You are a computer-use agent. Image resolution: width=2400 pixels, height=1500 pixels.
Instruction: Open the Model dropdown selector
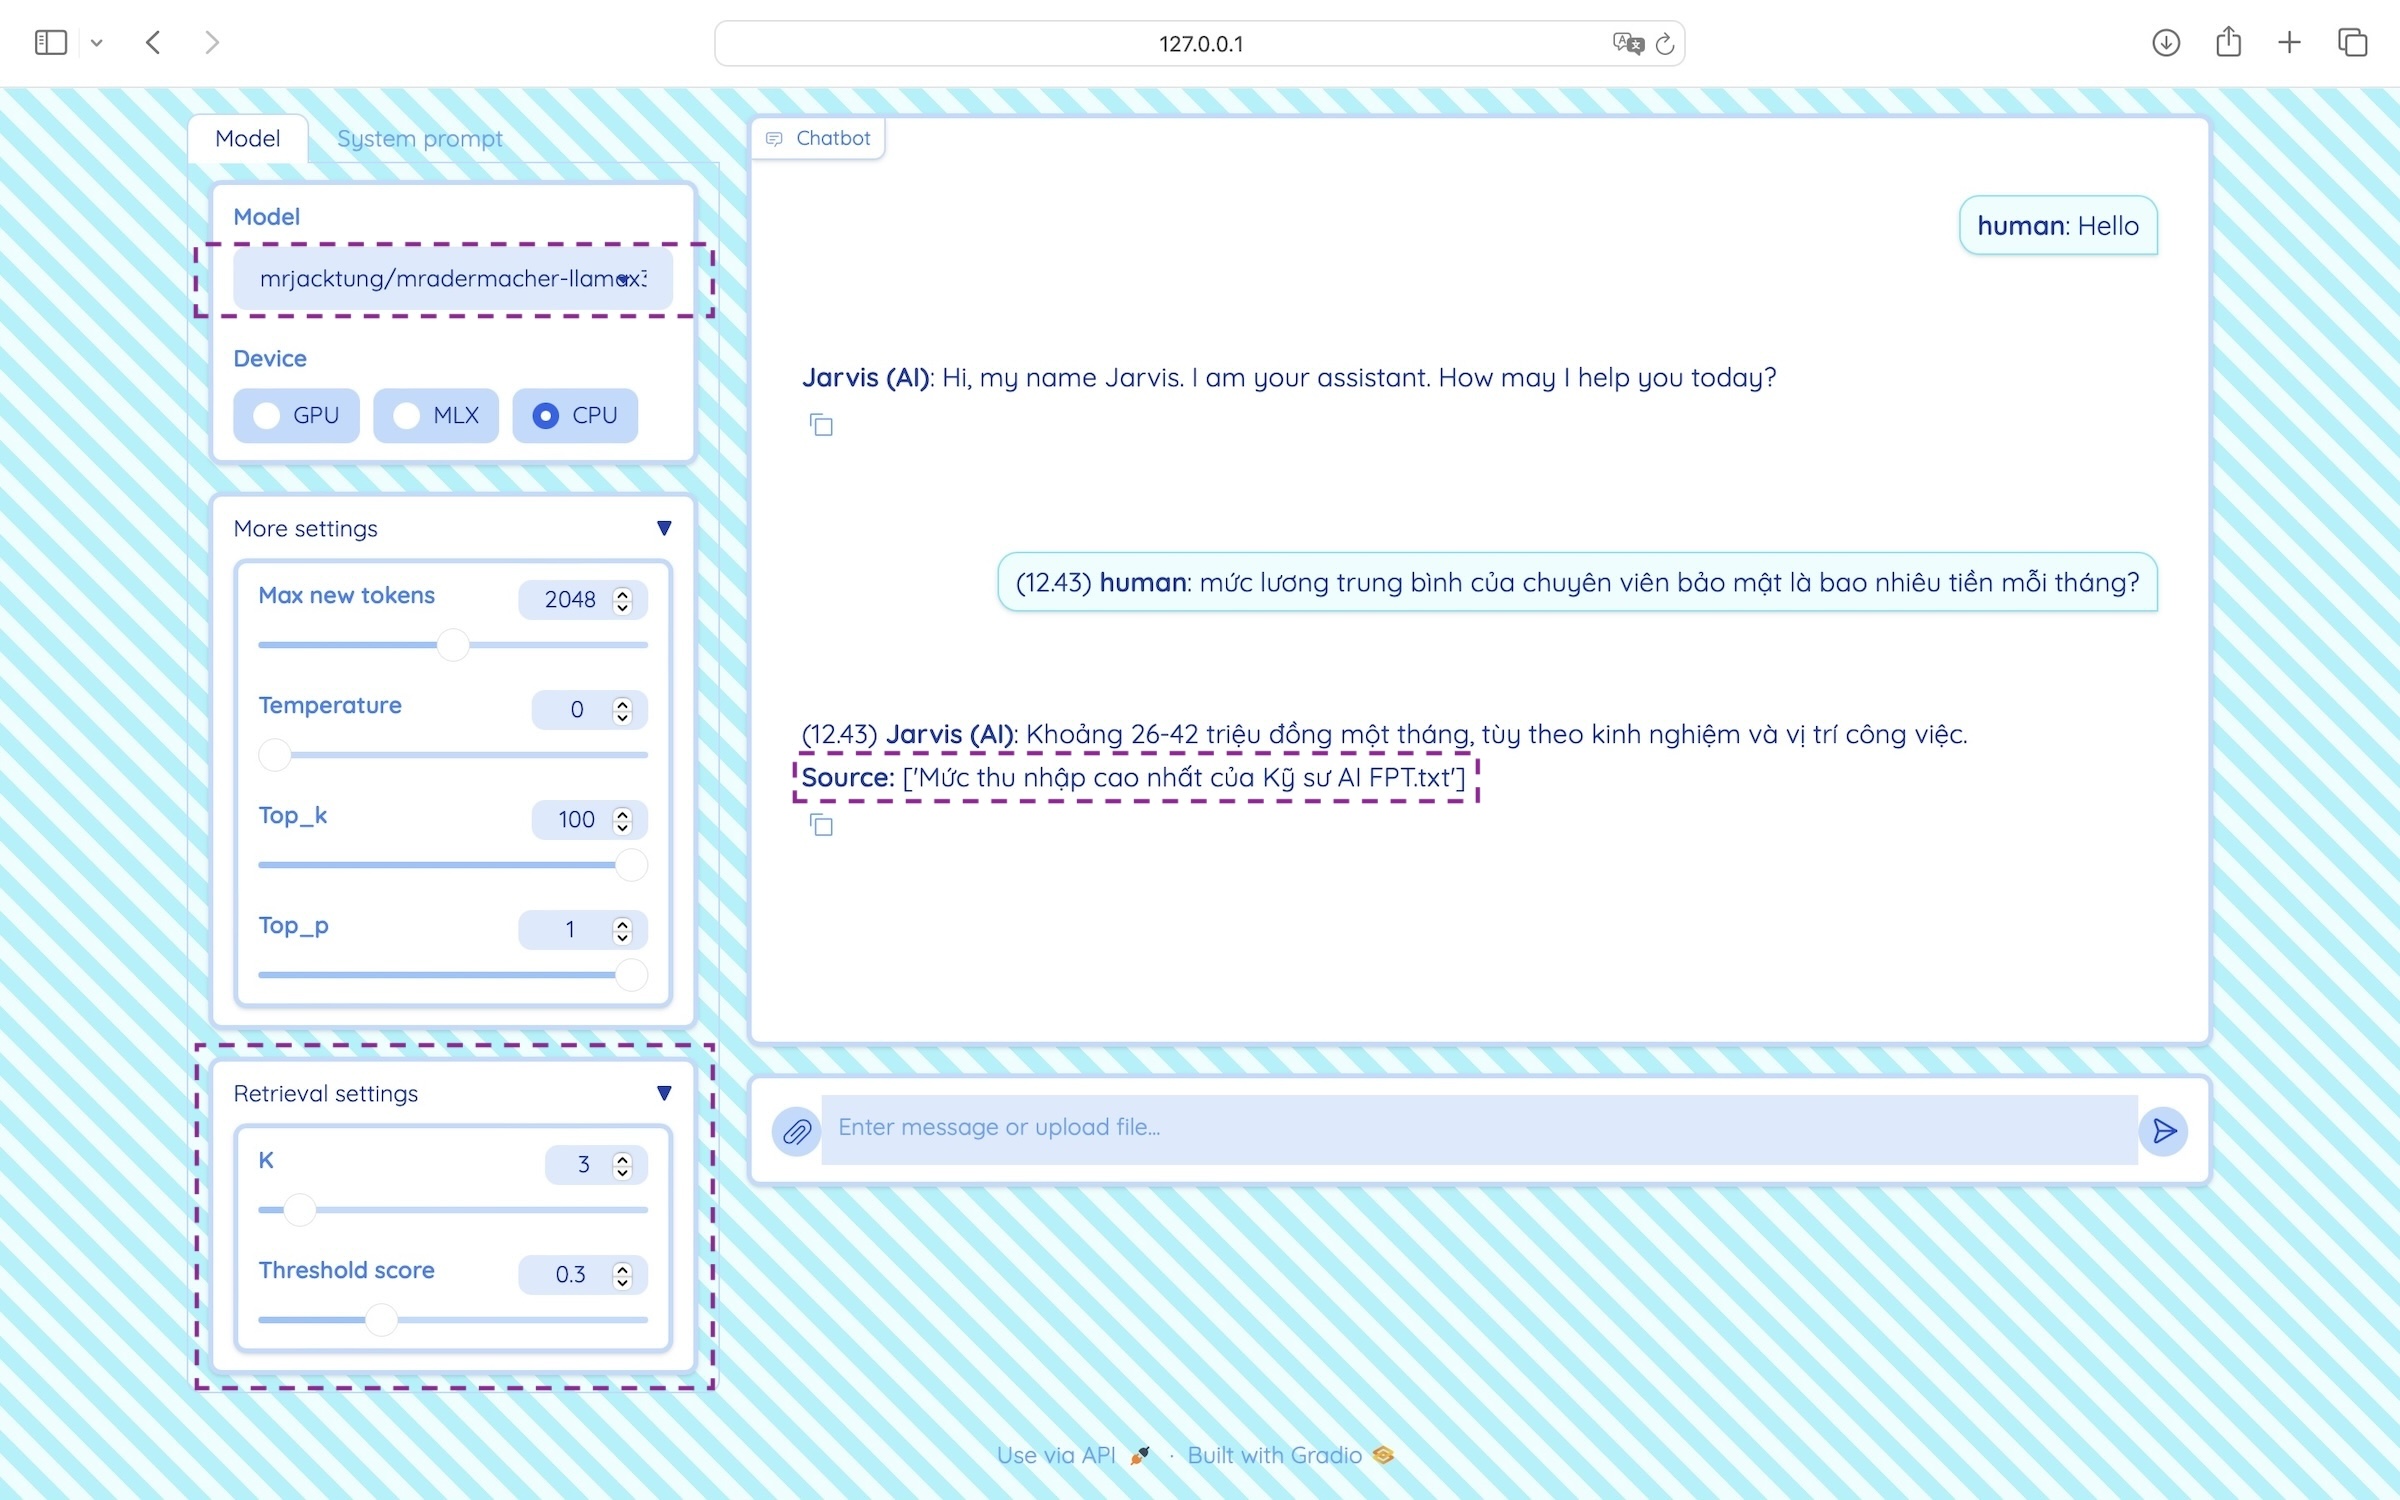[x=453, y=279]
